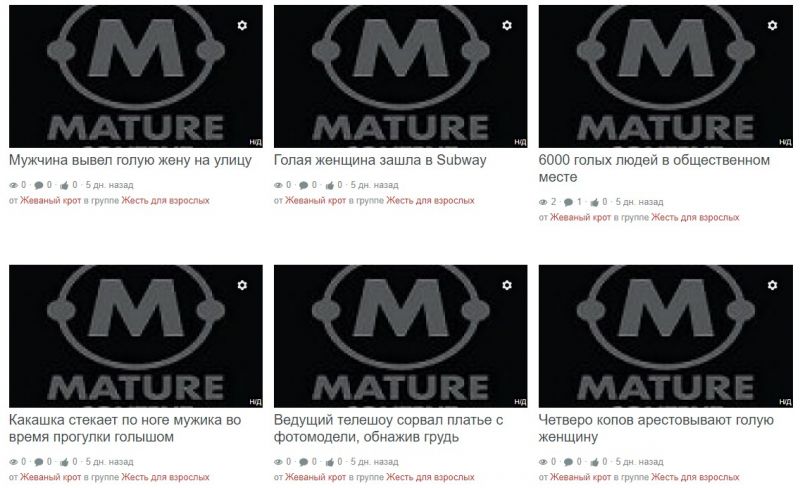The width and height of the screenshot is (800, 488).
Task: Click the thumbnail of Ведущий телешоу video
Action: tap(401, 336)
